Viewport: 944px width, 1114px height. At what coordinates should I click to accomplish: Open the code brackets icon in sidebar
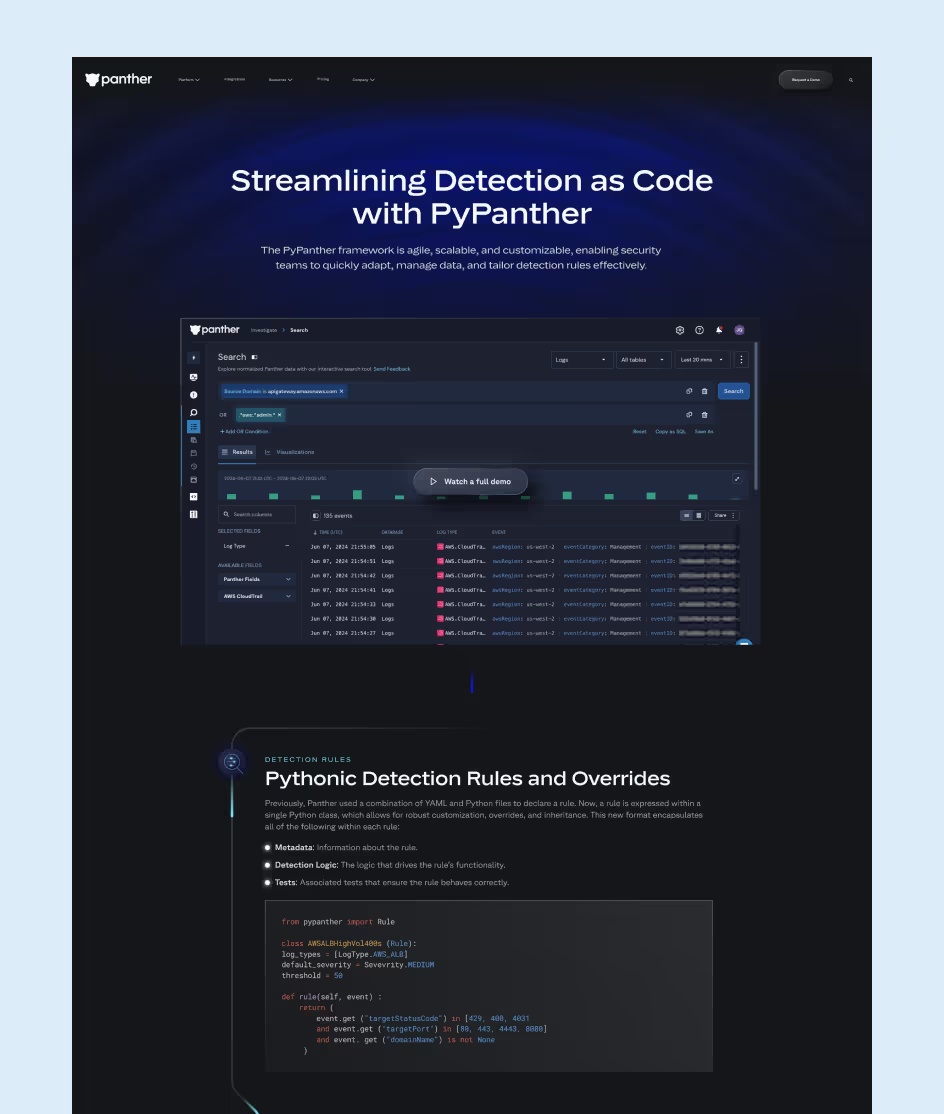(193, 497)
